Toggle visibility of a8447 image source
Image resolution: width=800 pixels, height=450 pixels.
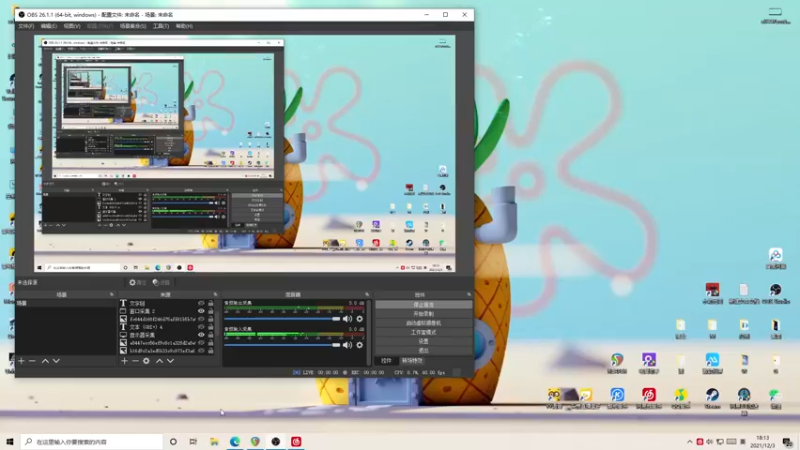tap(201, 343)
